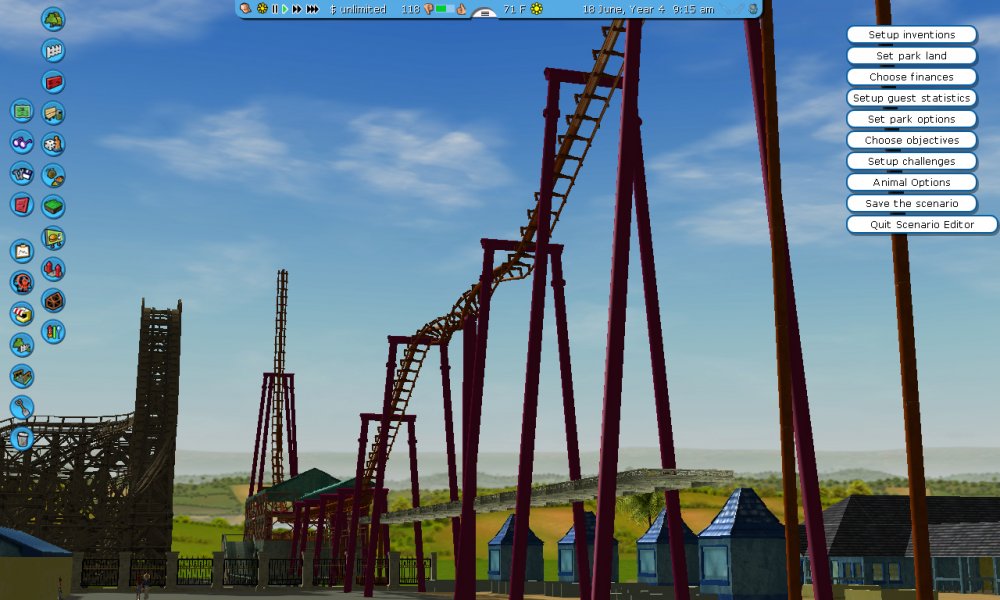
Task: Select the shops and stalls icon
Action: (22, 313)
